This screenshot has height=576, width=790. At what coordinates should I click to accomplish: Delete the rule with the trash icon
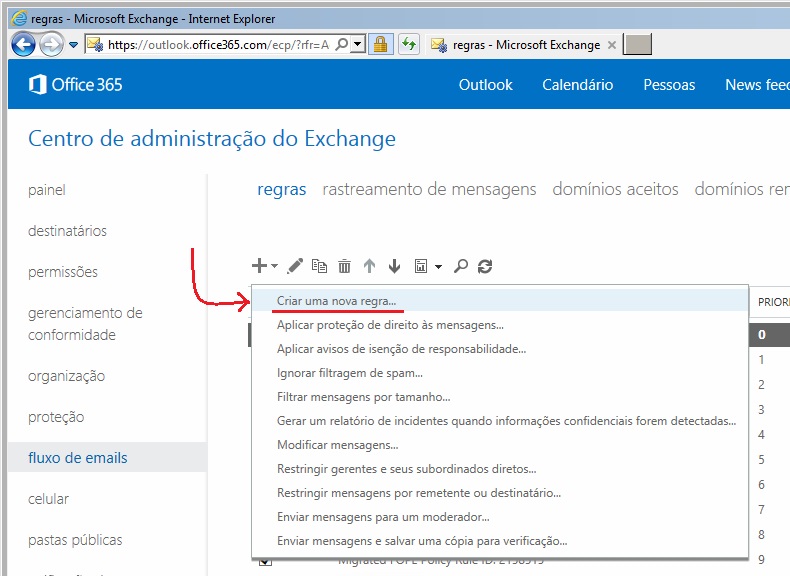pos(344,266)
